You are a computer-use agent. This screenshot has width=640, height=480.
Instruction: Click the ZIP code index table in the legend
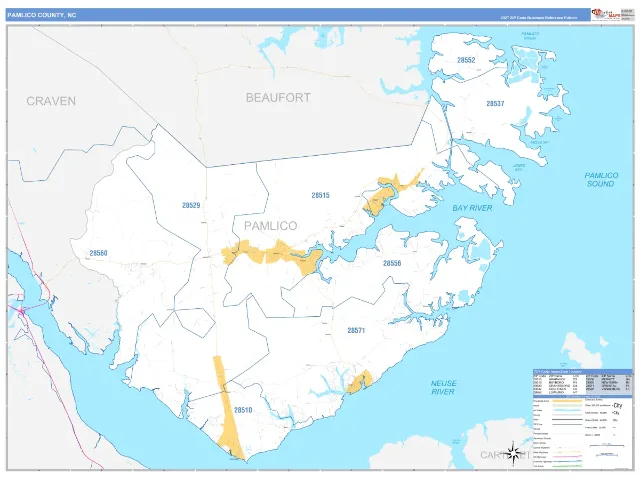click(x=582, y=382)
